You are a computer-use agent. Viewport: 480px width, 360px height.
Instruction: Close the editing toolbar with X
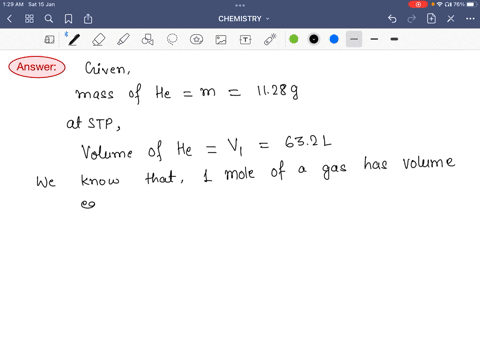[x=451, y=19]
